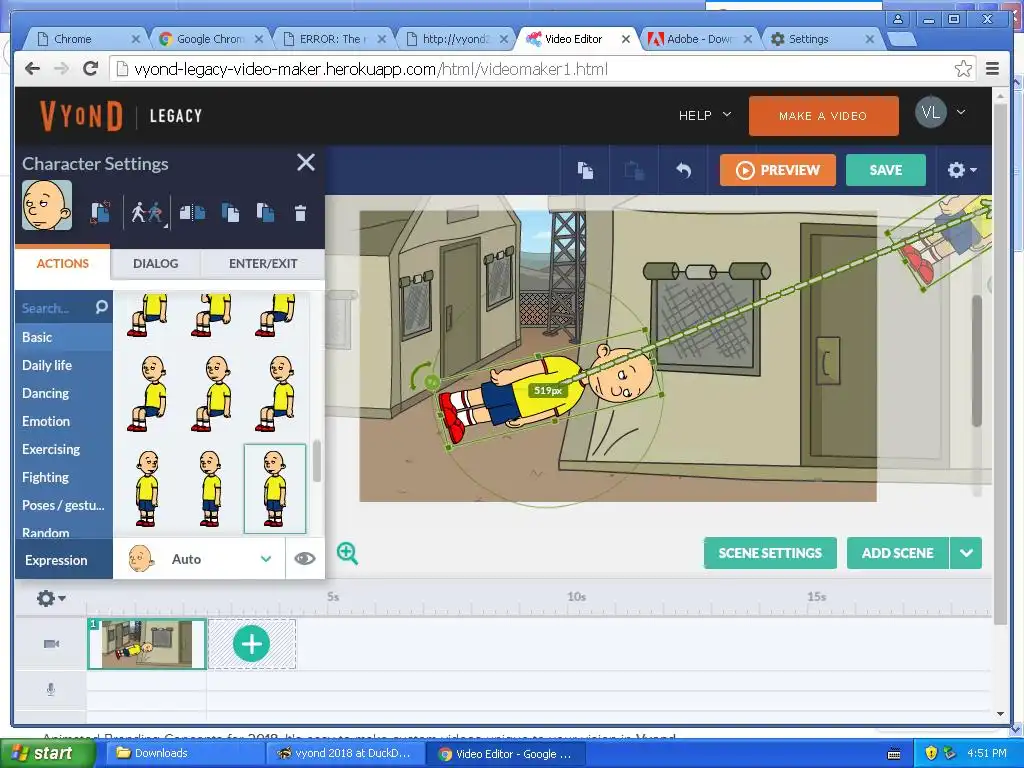Viewport: 1024px width, 768px height.
Task: Reload the page with the refresh icon
Action: [x=91, y=69]
